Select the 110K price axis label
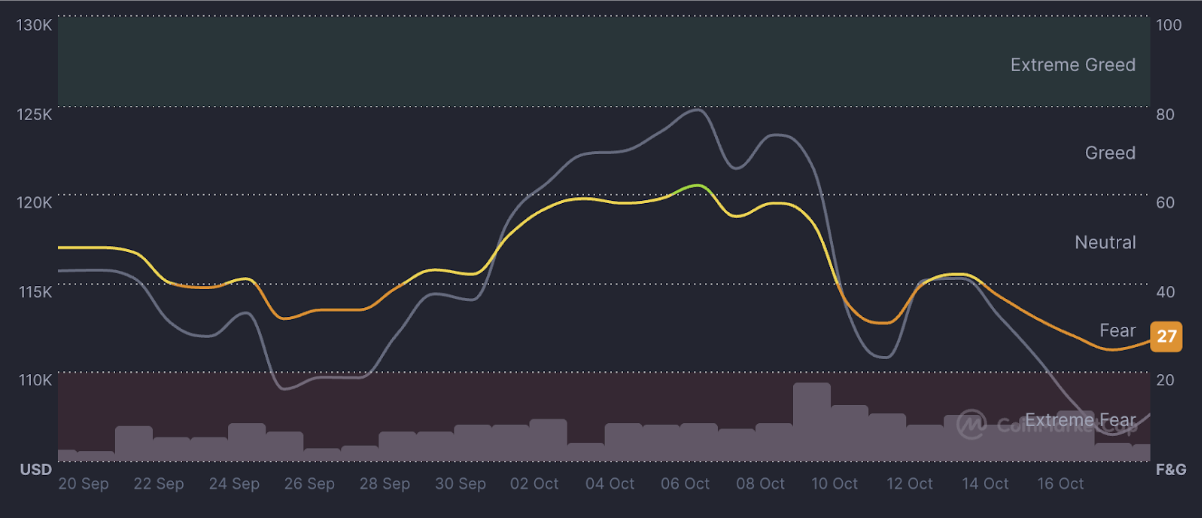This screenshot has height=518, width=1202. tap(34, 380)
